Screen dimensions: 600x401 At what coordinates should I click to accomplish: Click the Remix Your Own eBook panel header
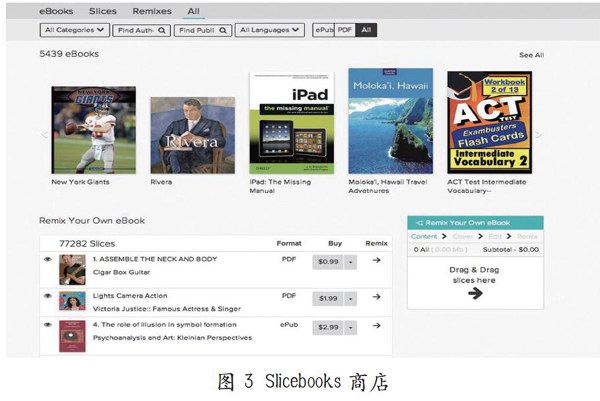click(475, 223)
